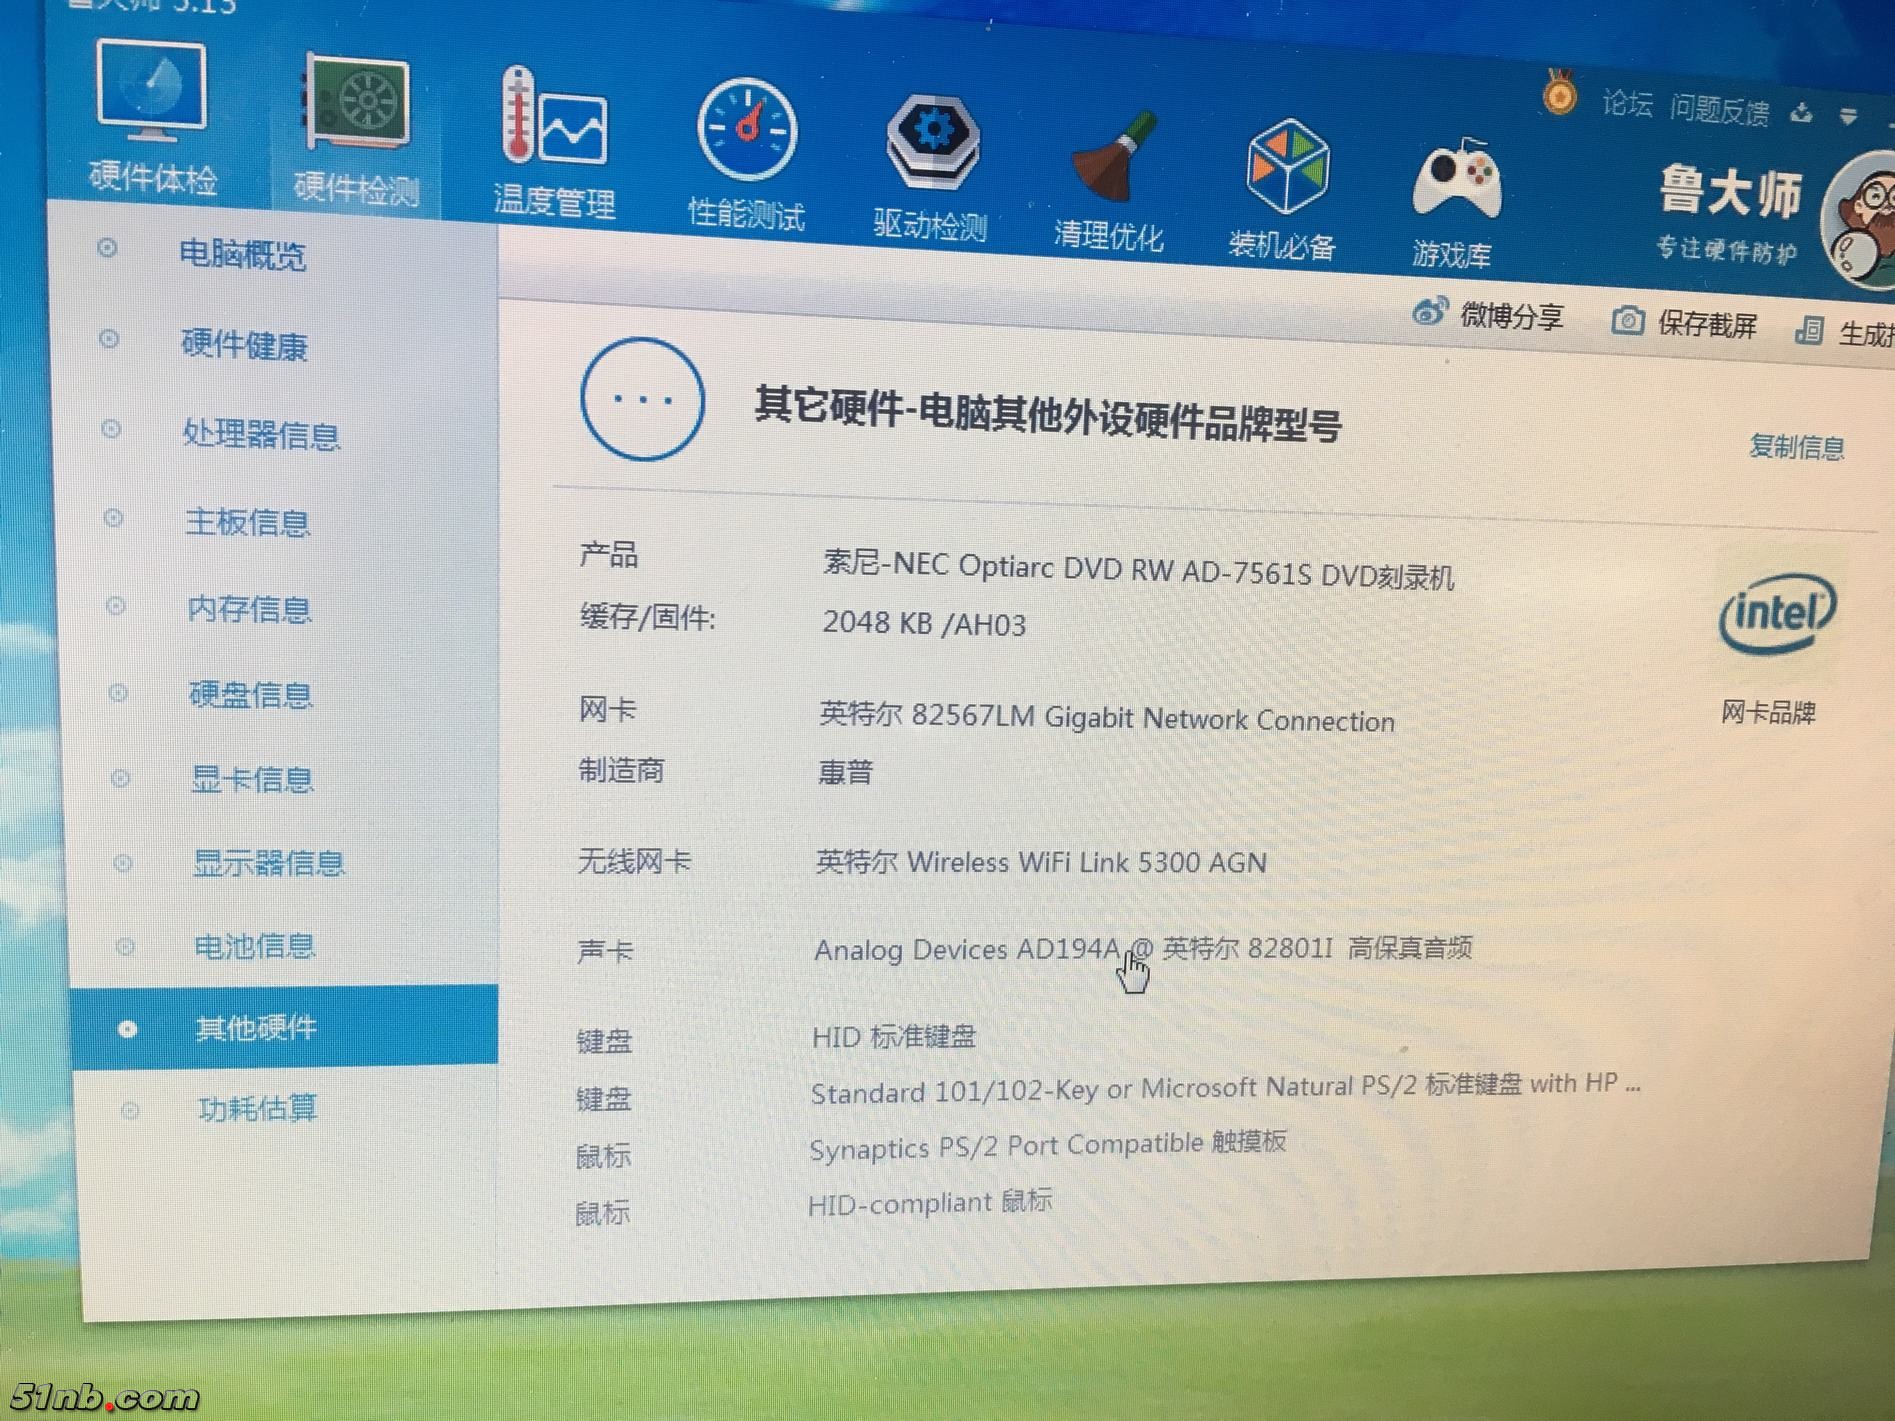Click 复制信息 to copy hardware info
The image size is (1895, 1421).
1796,446
